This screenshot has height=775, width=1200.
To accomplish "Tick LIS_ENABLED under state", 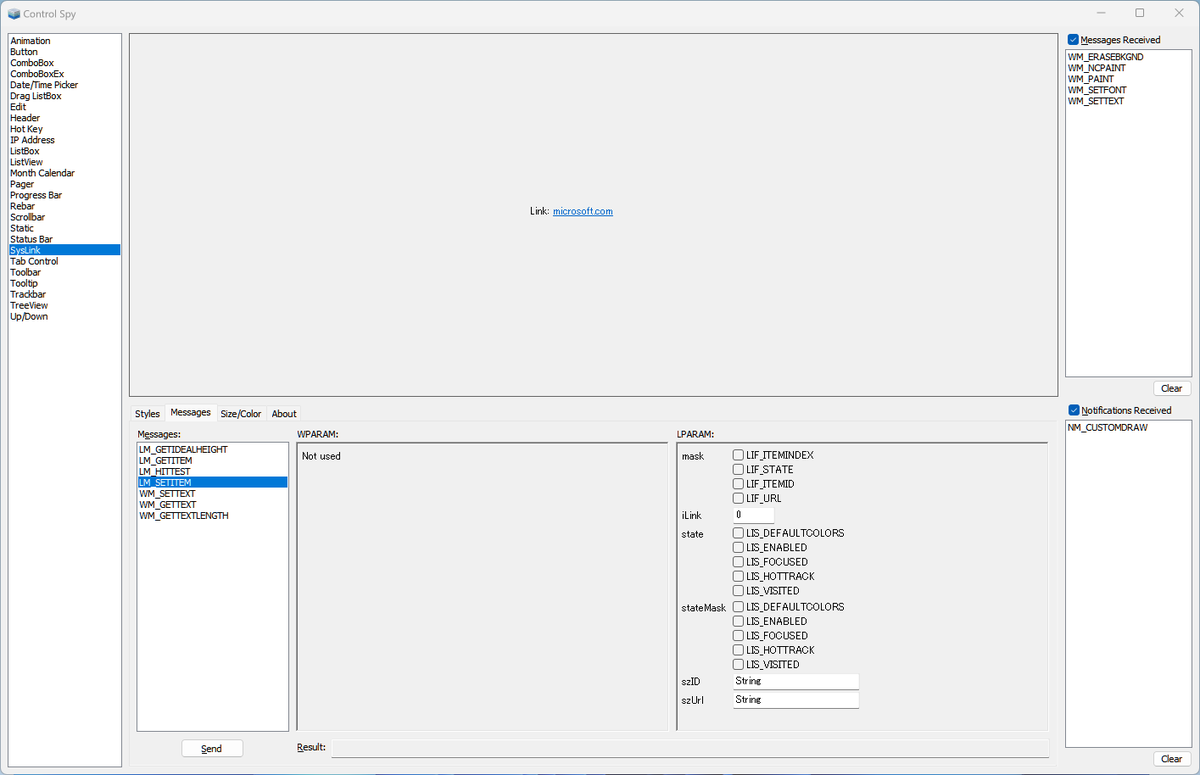I will [x=738, y=548].
